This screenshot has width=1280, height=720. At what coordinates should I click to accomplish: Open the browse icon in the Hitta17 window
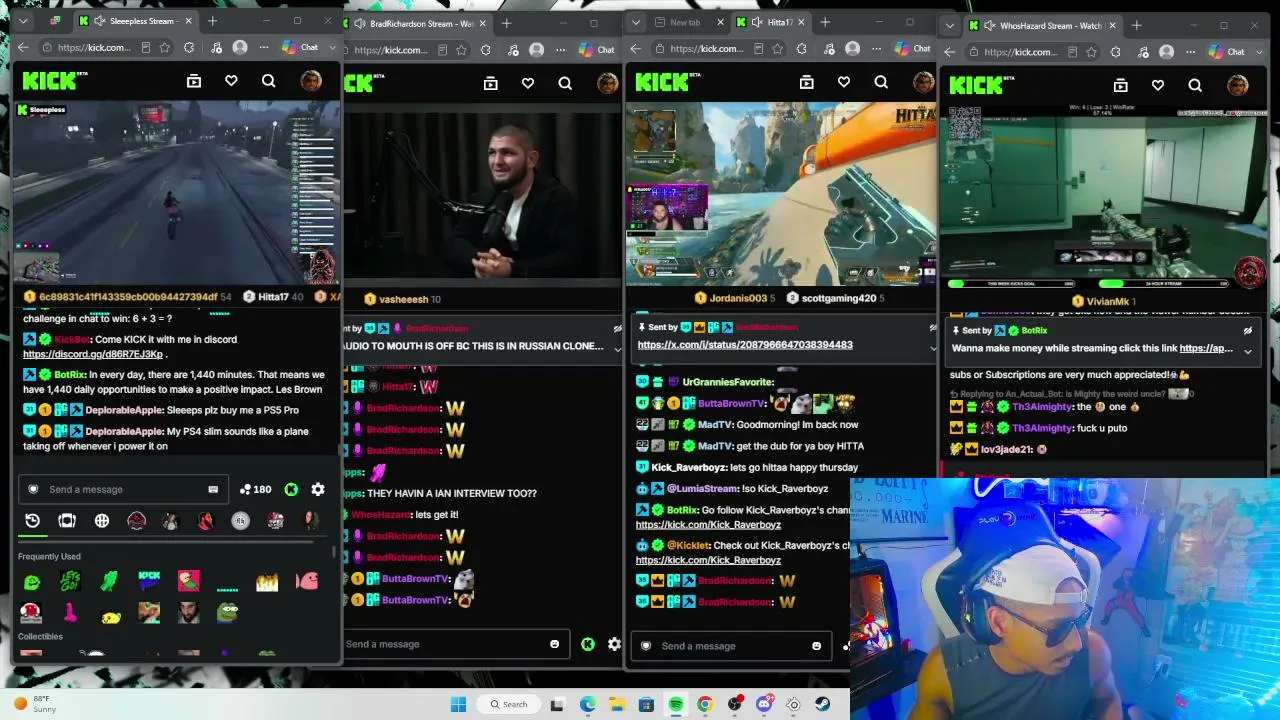807,83
